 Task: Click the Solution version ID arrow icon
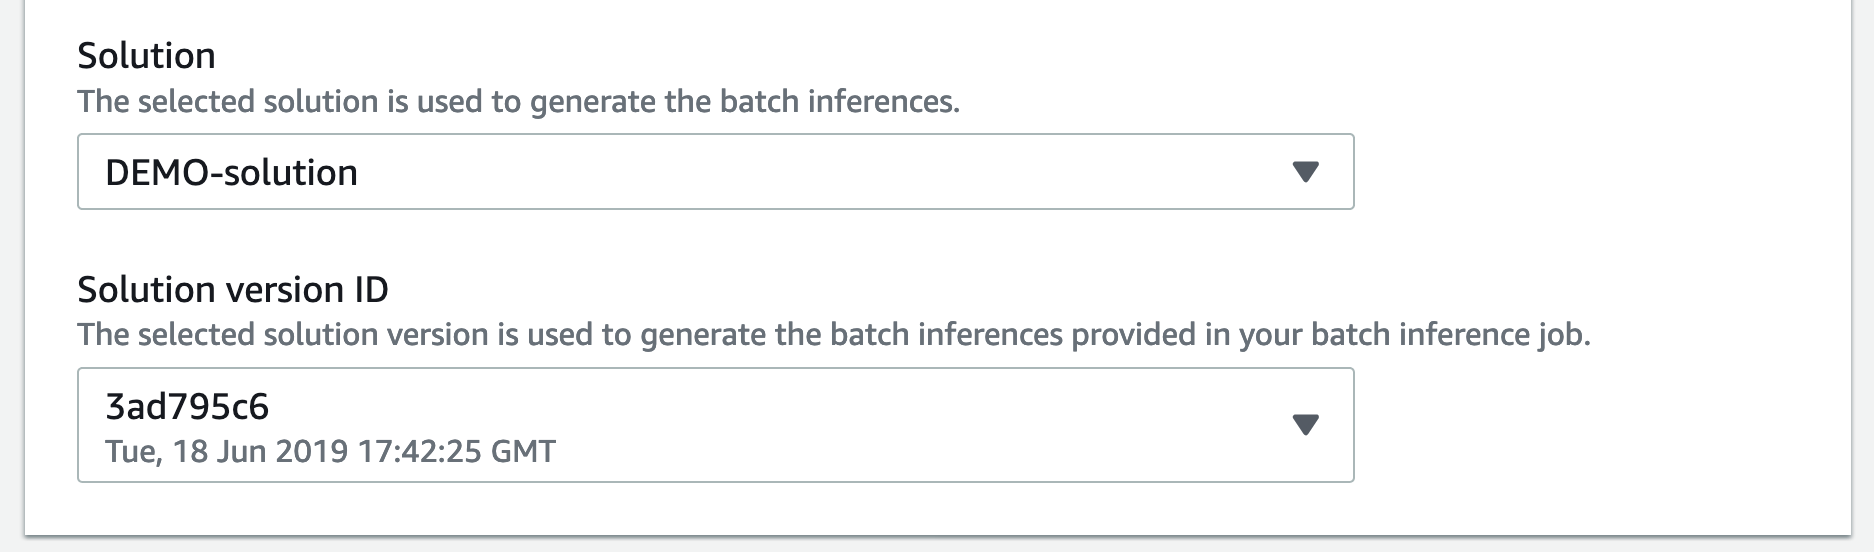(1305, 425)
